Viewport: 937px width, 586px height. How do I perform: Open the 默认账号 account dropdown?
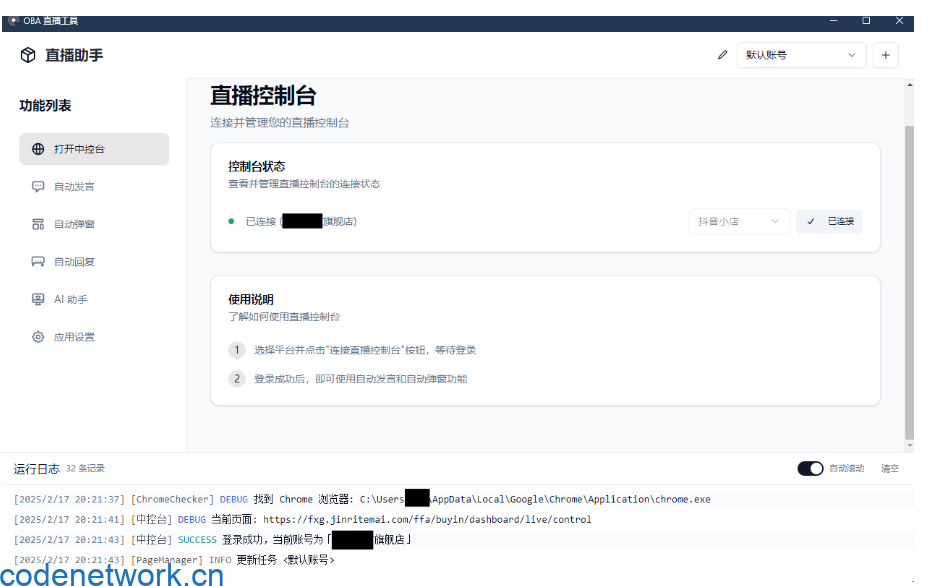pyautogui.click(x=801, y=55)
